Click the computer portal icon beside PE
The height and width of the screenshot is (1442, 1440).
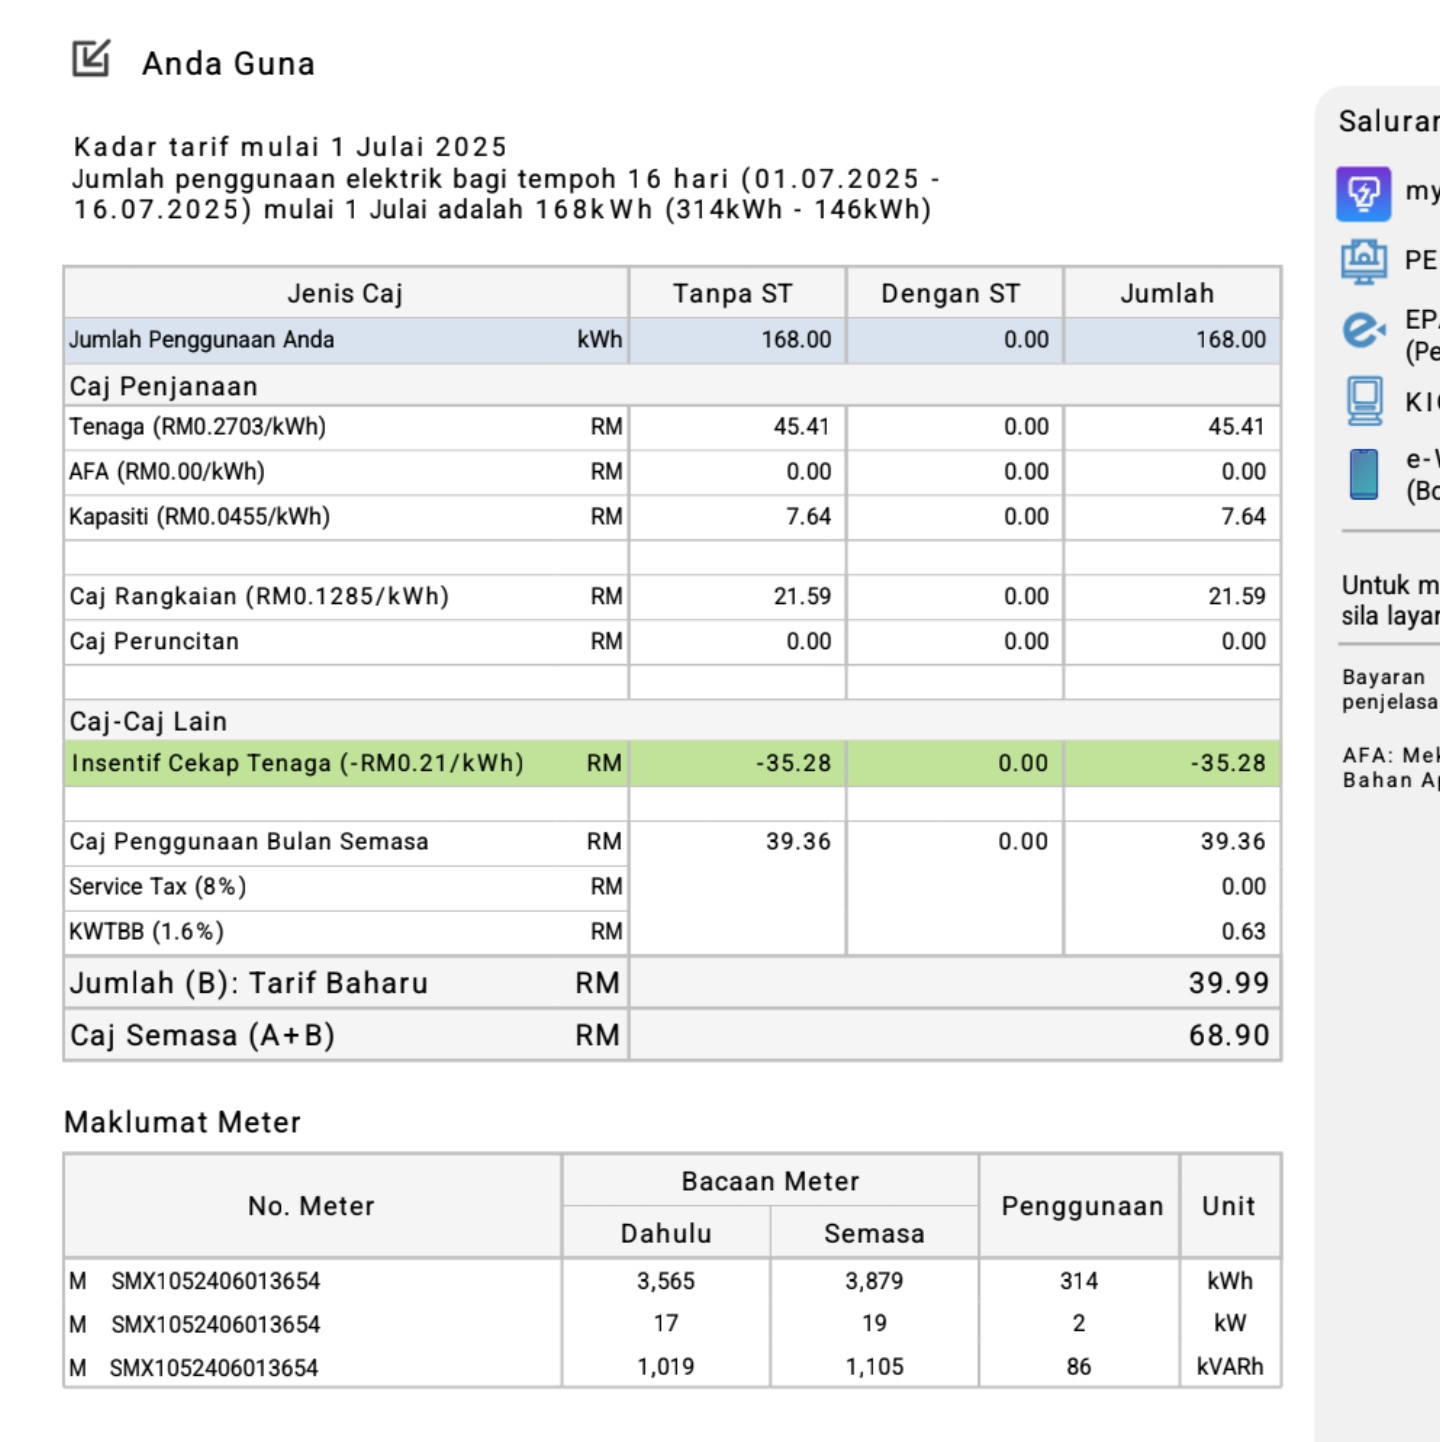click(1363, 262)
